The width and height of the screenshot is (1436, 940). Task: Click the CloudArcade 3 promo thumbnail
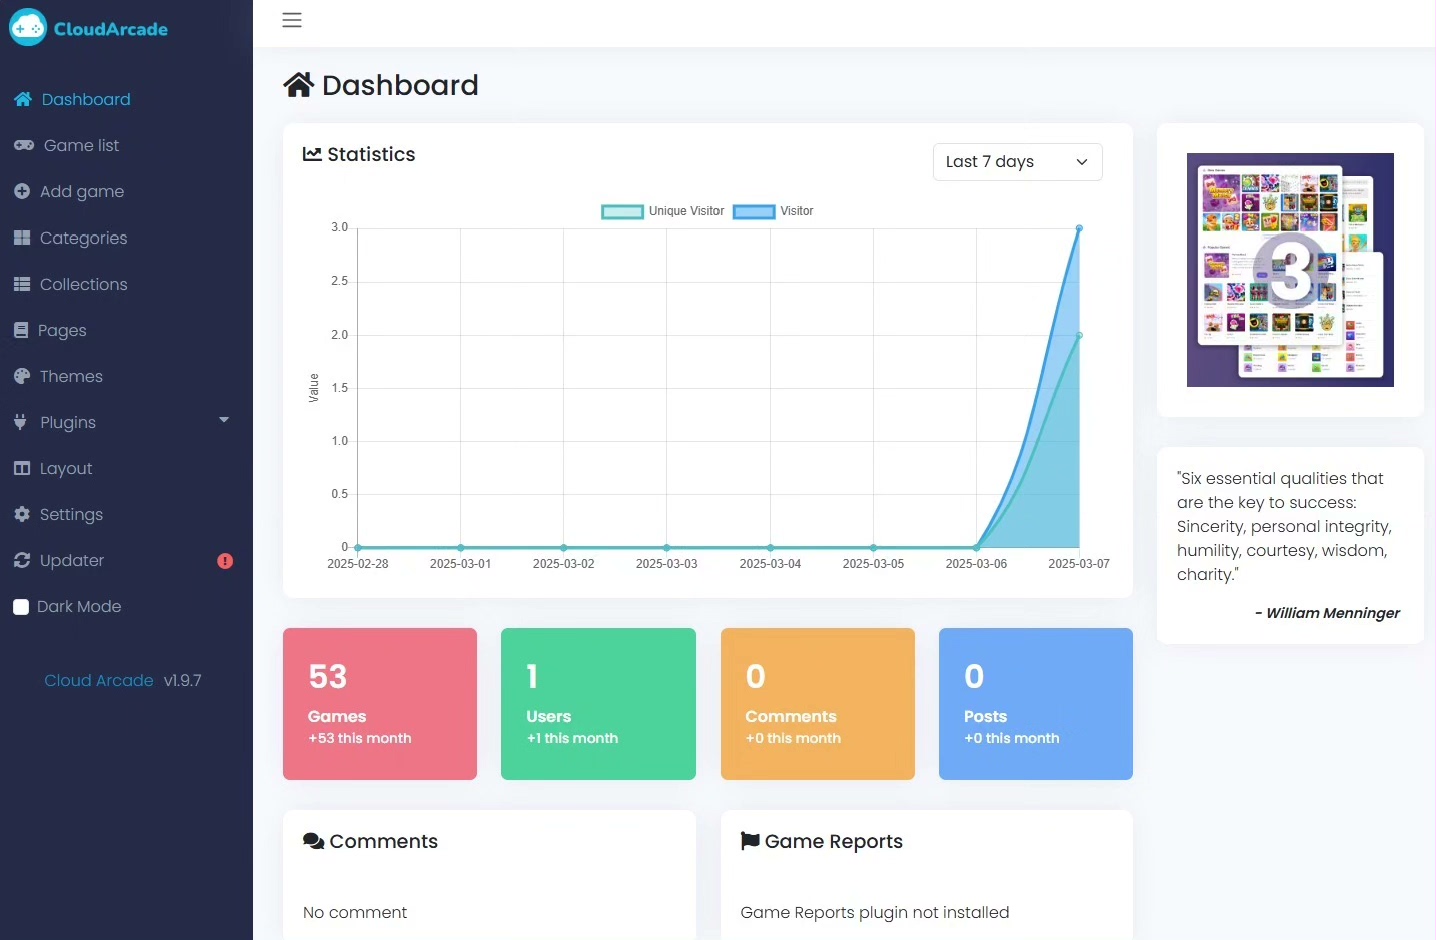[1290, 270]
